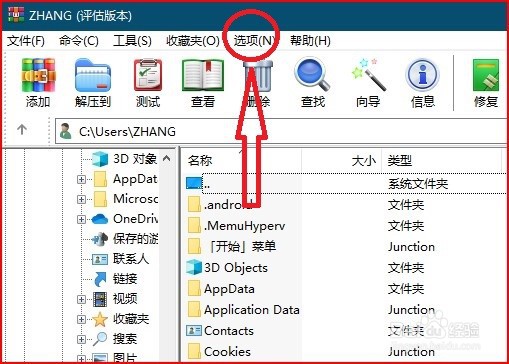Open the Wizard (向导) wand icon
Screen dimensions: 509x364
tap(368, 75)
